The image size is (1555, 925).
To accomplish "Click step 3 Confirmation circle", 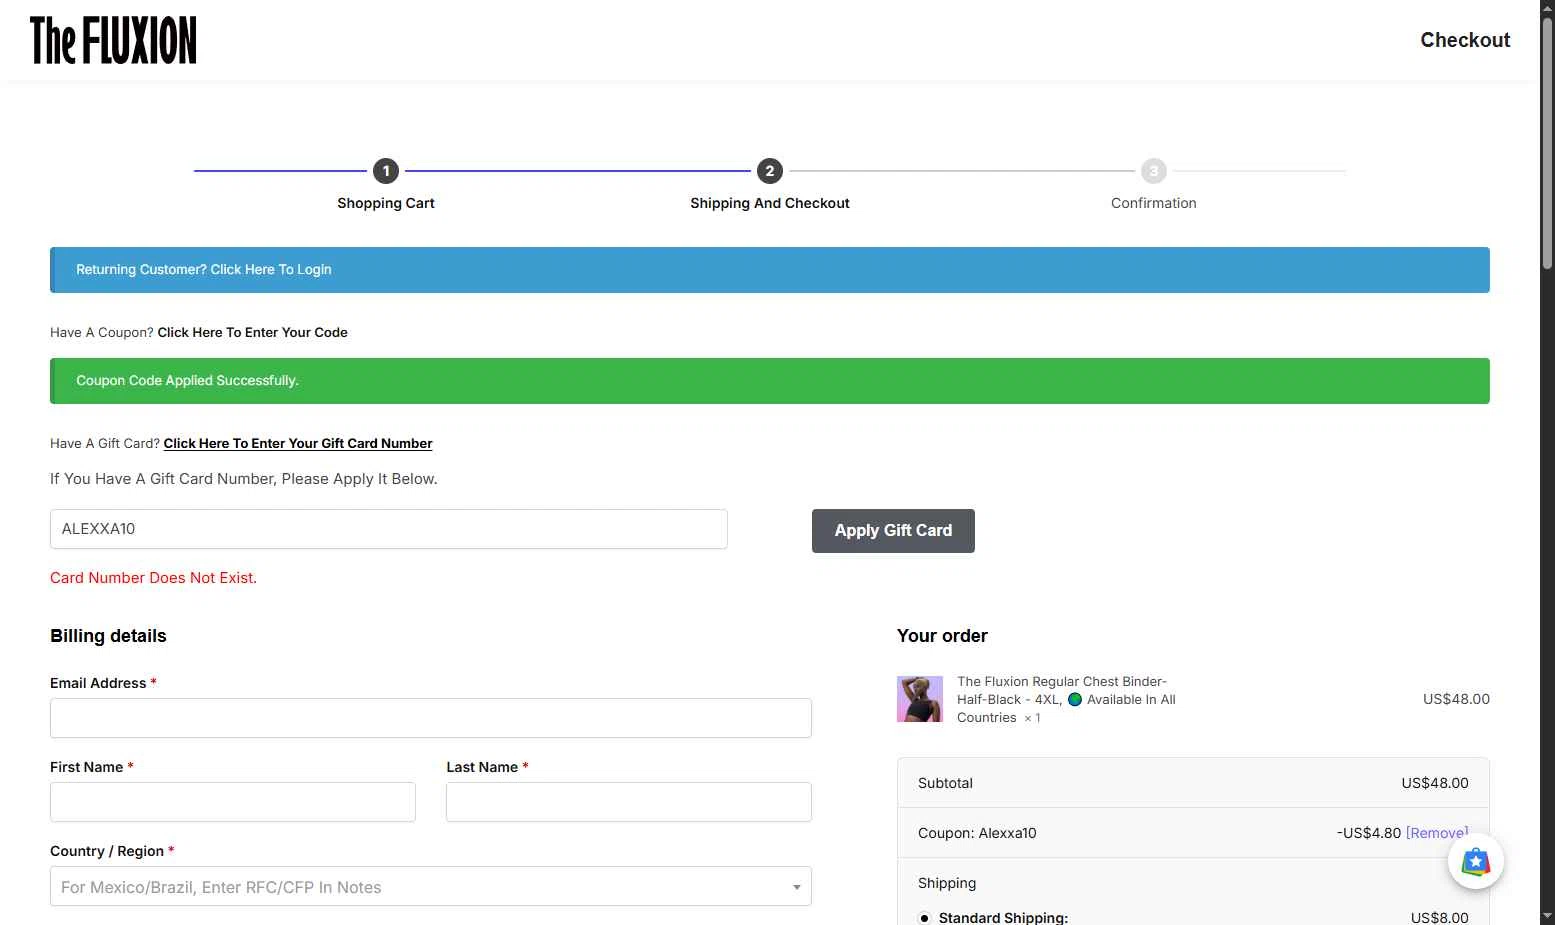I will (1154, 171).
